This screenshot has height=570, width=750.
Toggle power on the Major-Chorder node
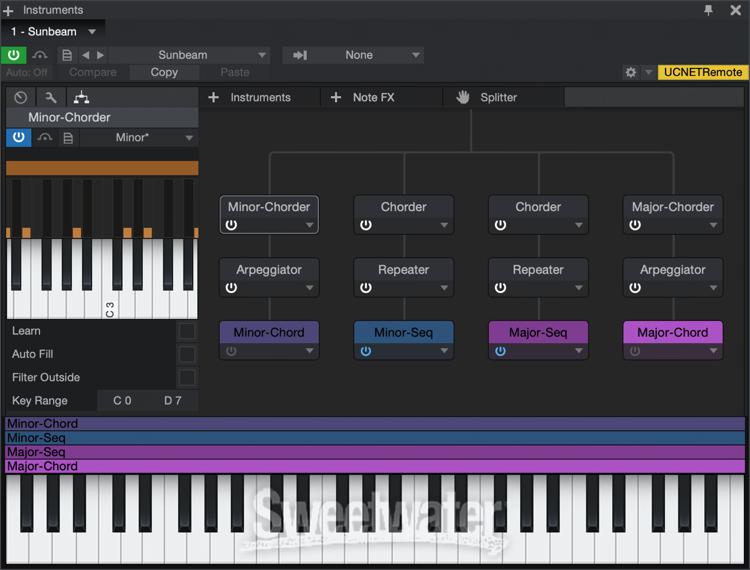coord(635,225)
